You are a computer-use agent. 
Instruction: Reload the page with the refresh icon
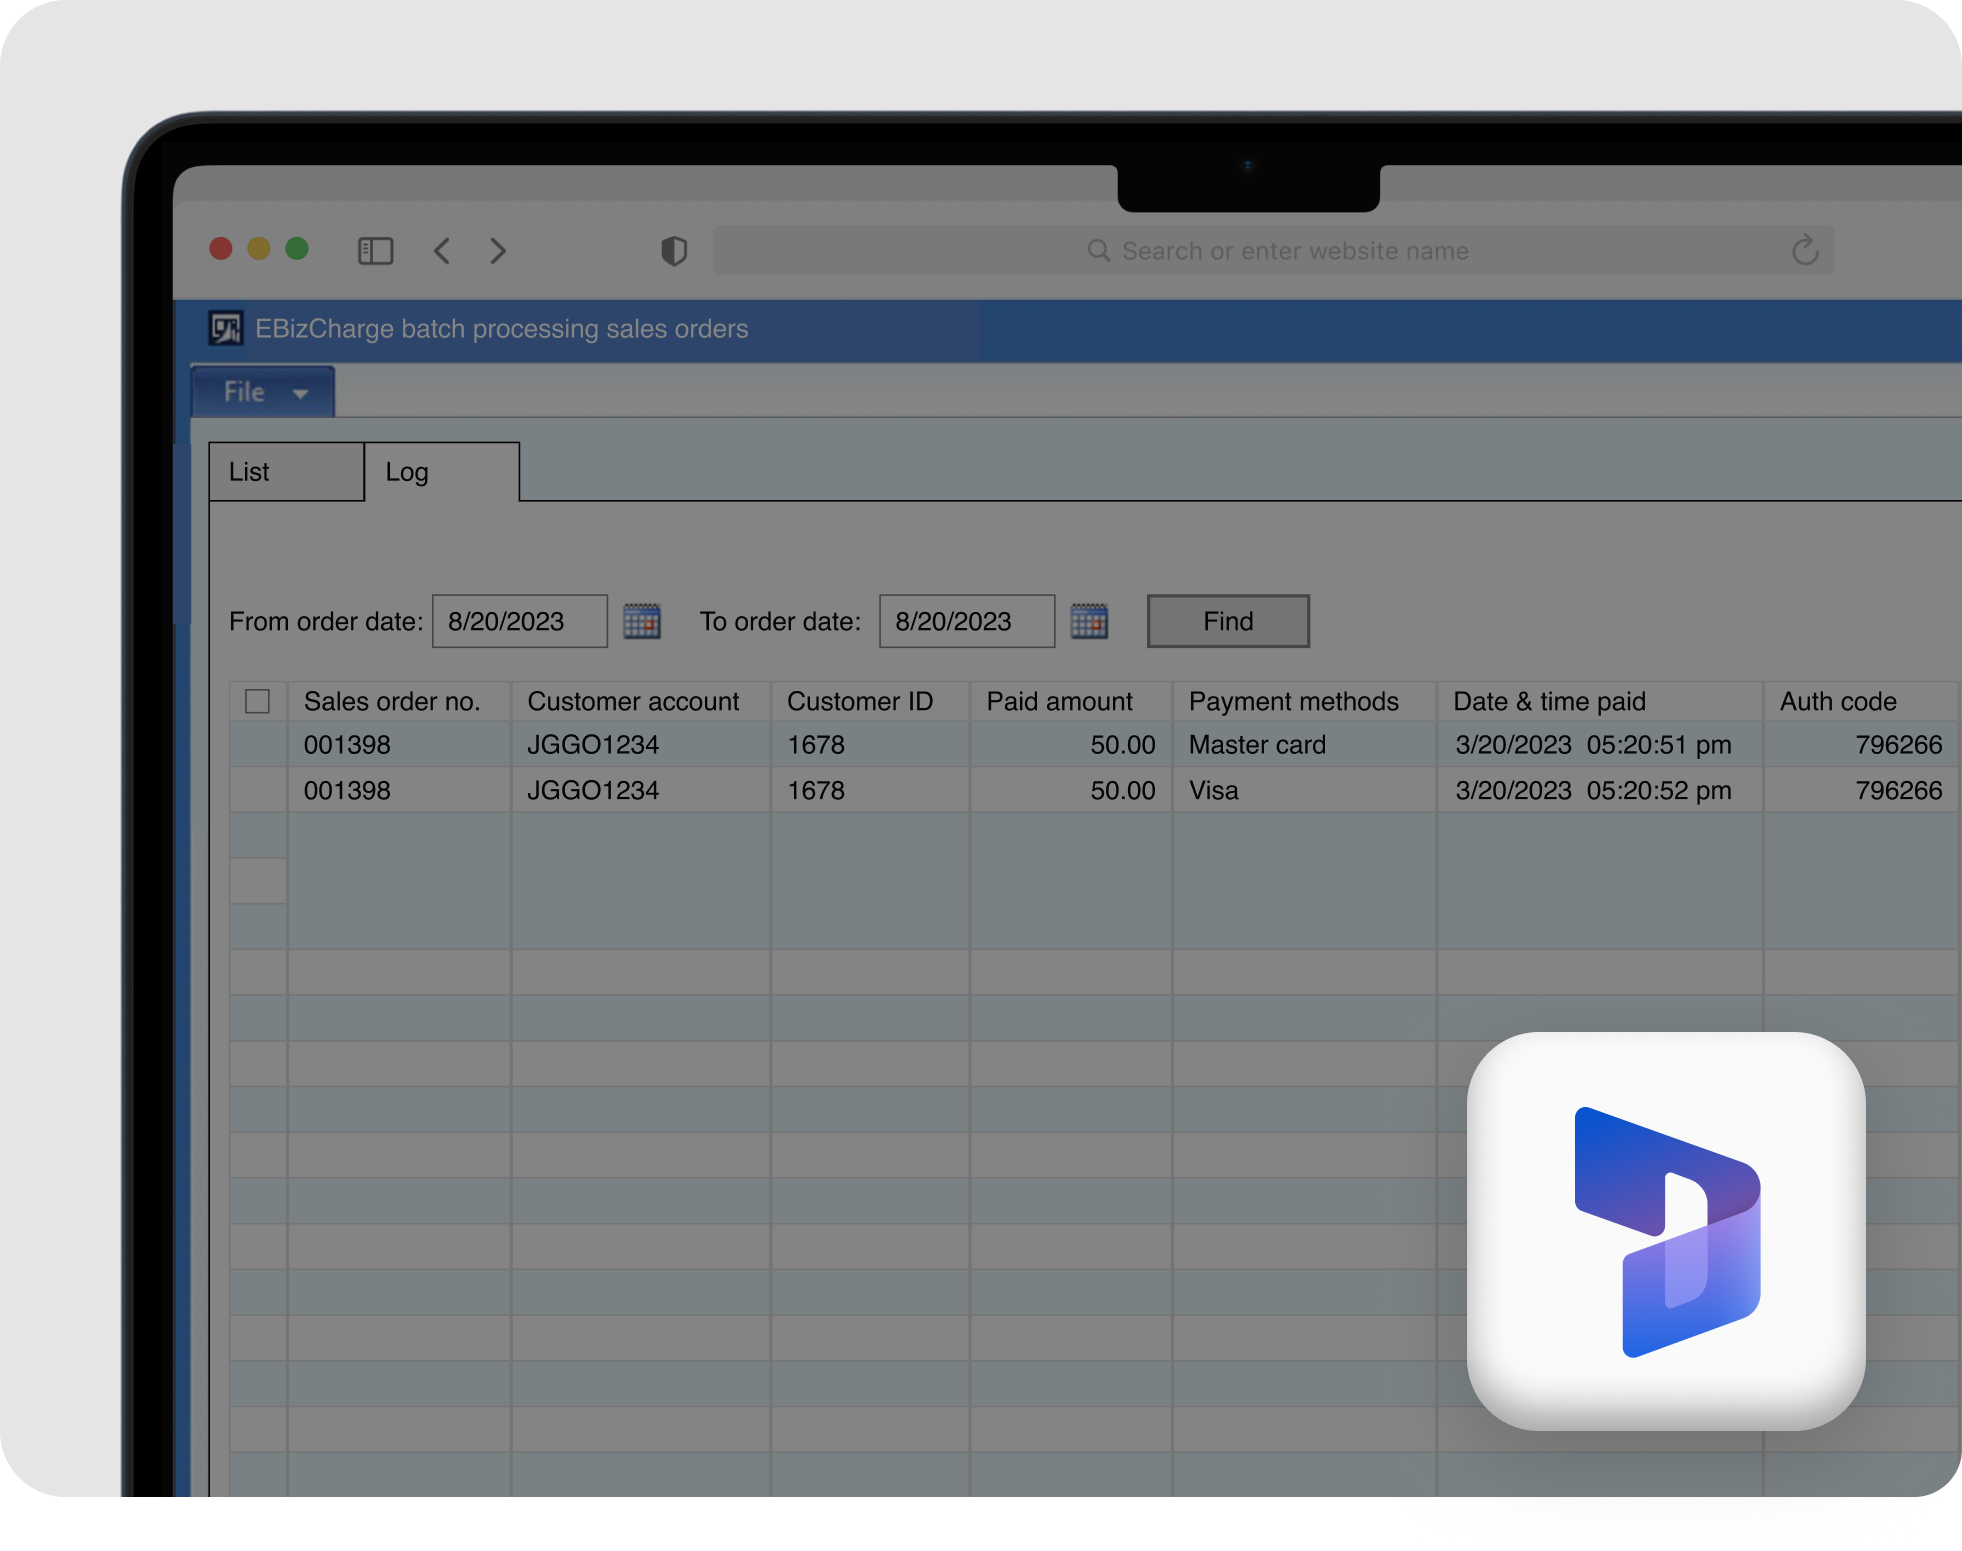(1805, 250)
